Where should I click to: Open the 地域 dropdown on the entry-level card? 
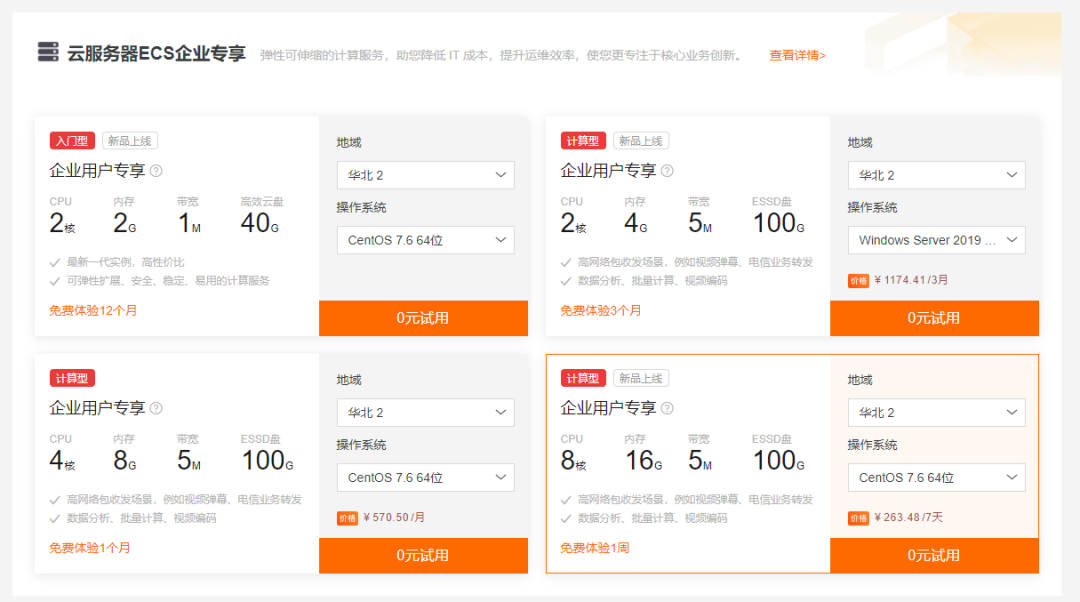pyautogui.click(x=425, y=175)
